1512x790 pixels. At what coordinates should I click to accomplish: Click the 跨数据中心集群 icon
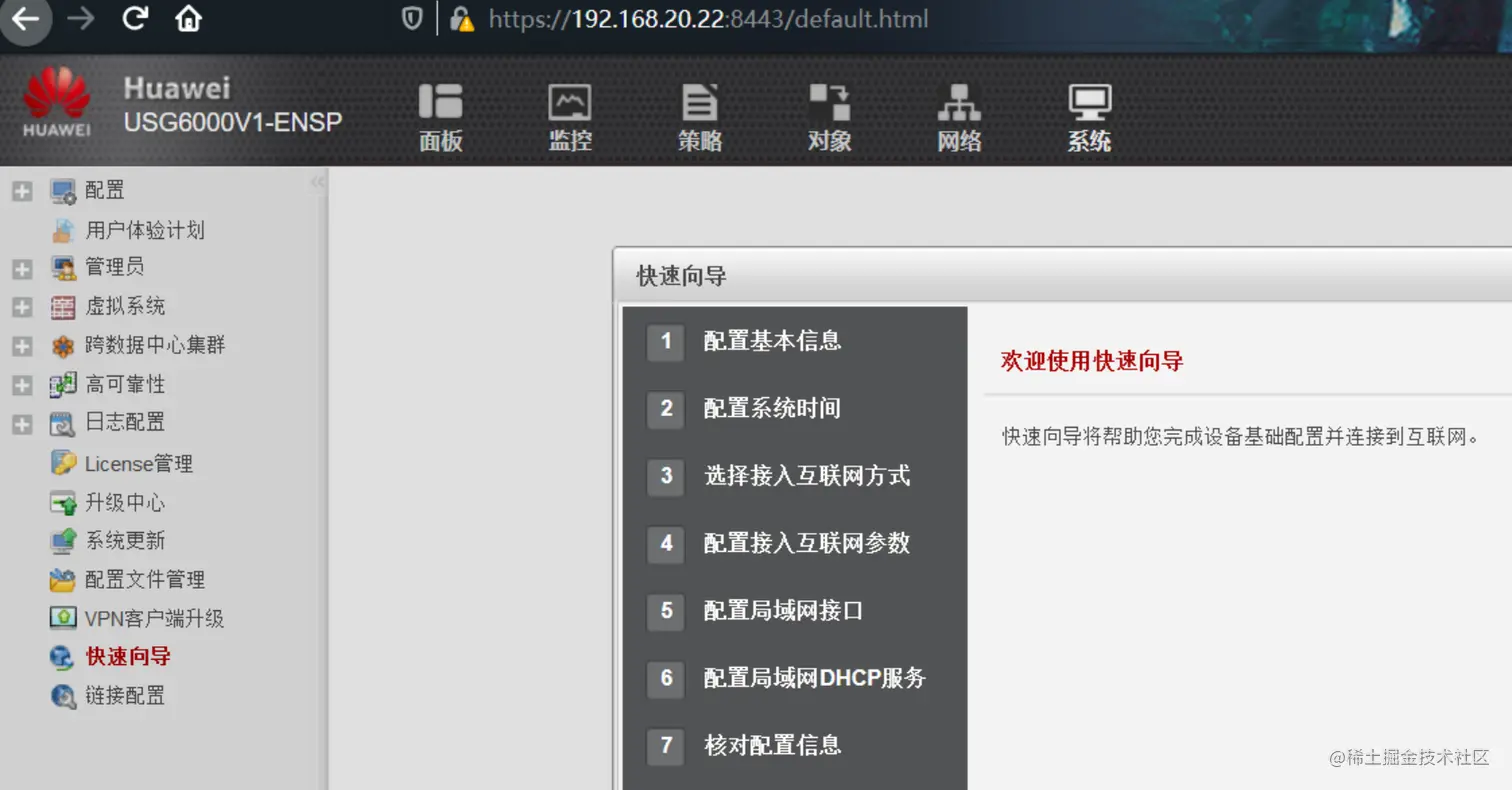click(x=63, y=346)
